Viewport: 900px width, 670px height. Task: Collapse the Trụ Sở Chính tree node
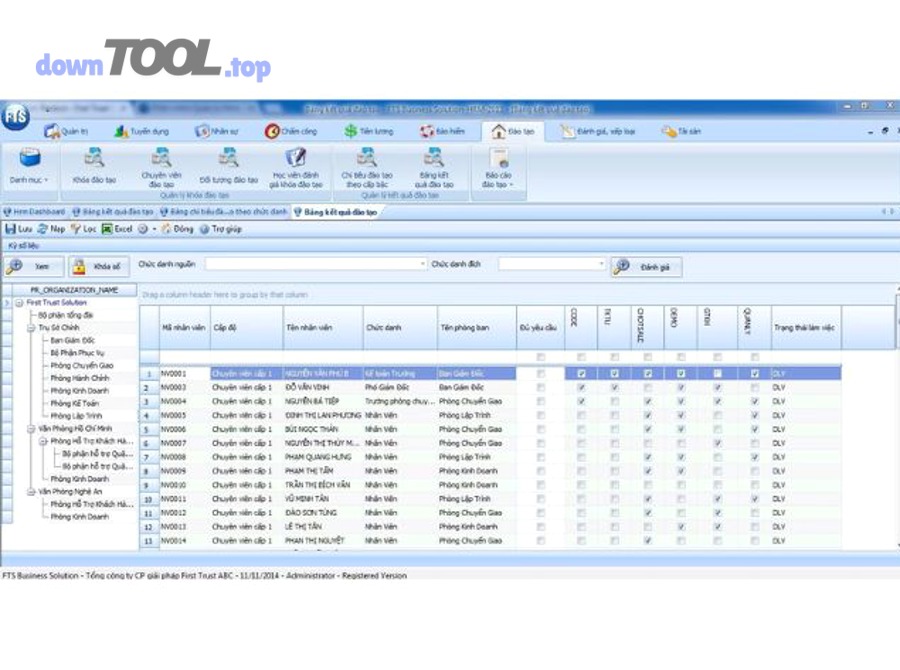click(x=32, y=327)
